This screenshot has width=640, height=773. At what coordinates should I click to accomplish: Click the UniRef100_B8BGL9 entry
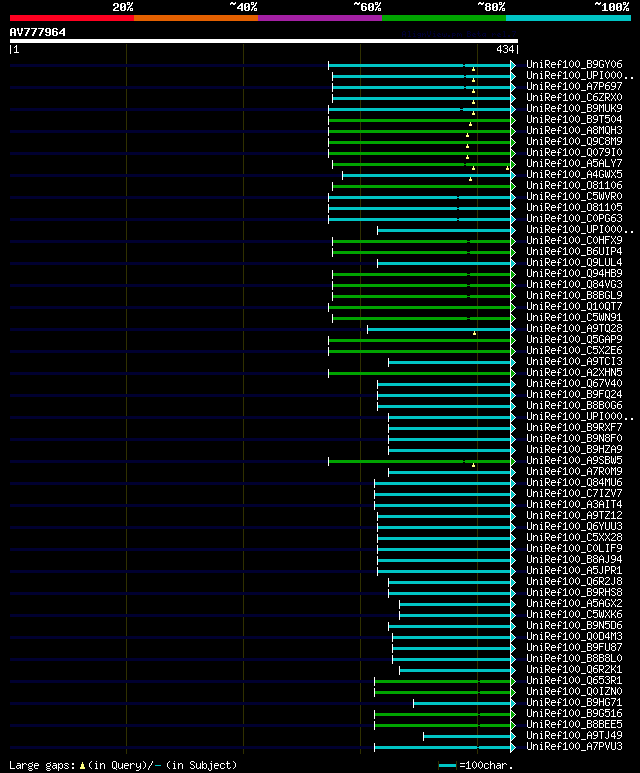(x=574, y=296)
